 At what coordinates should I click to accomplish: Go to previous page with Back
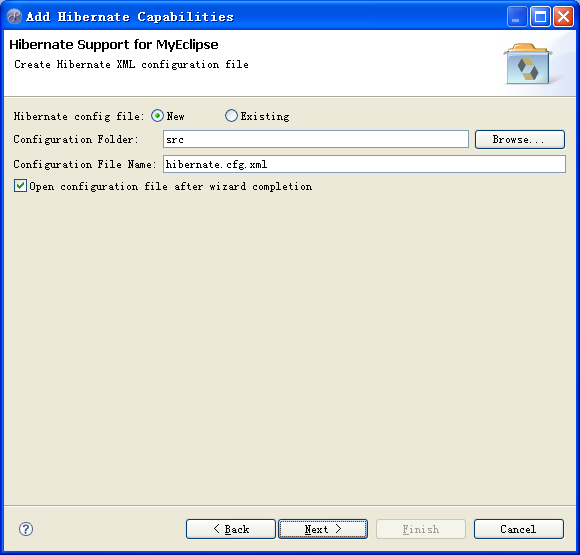point(231,529)
